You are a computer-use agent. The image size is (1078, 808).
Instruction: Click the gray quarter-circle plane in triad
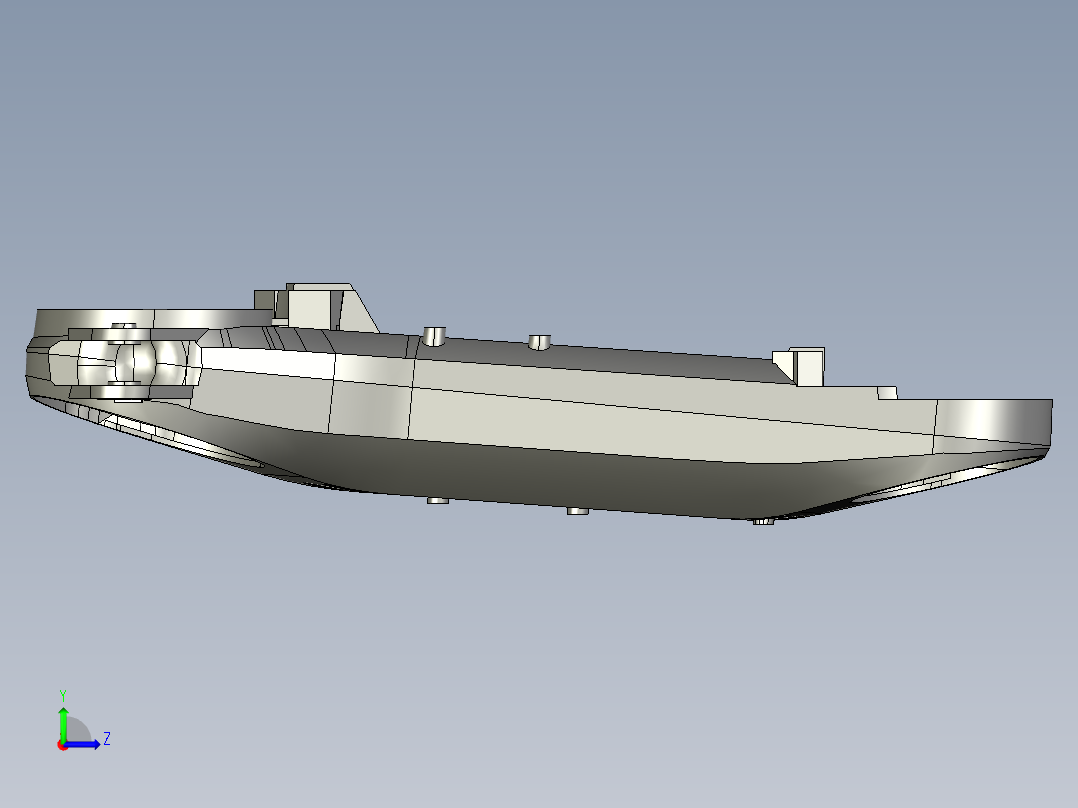(x=76, y=730)
